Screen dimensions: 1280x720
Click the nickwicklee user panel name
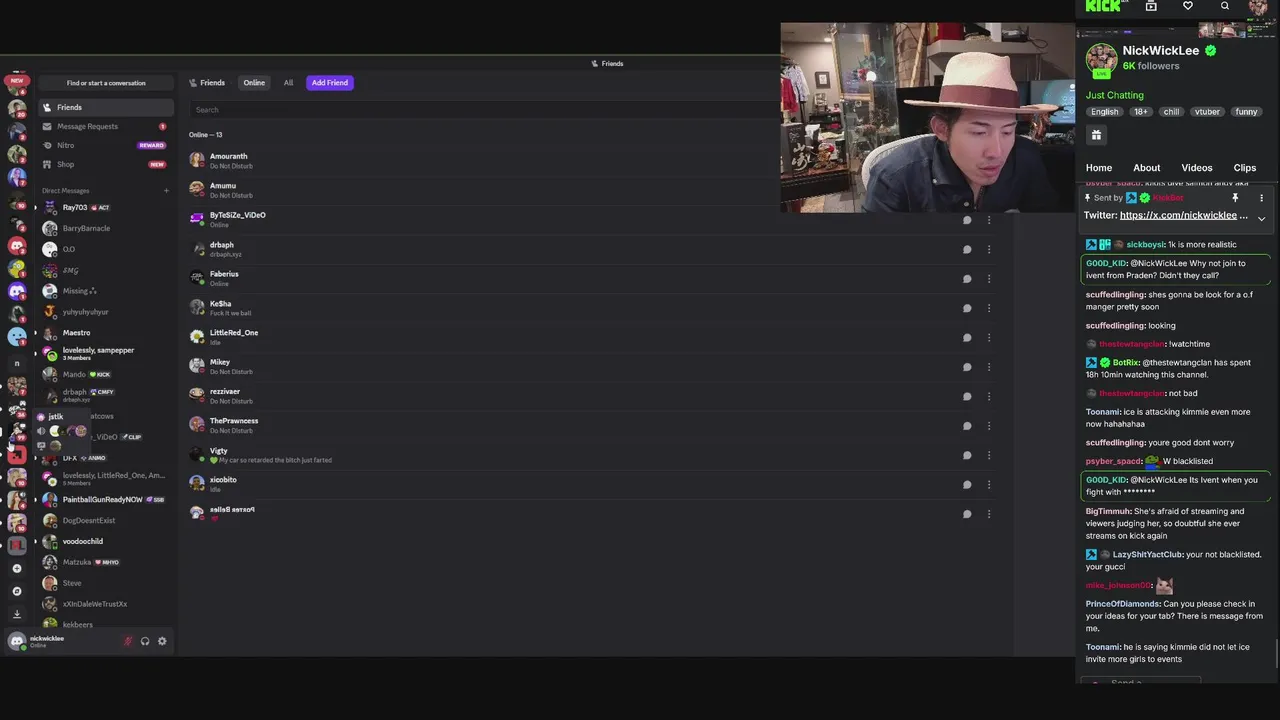[46, 638]
